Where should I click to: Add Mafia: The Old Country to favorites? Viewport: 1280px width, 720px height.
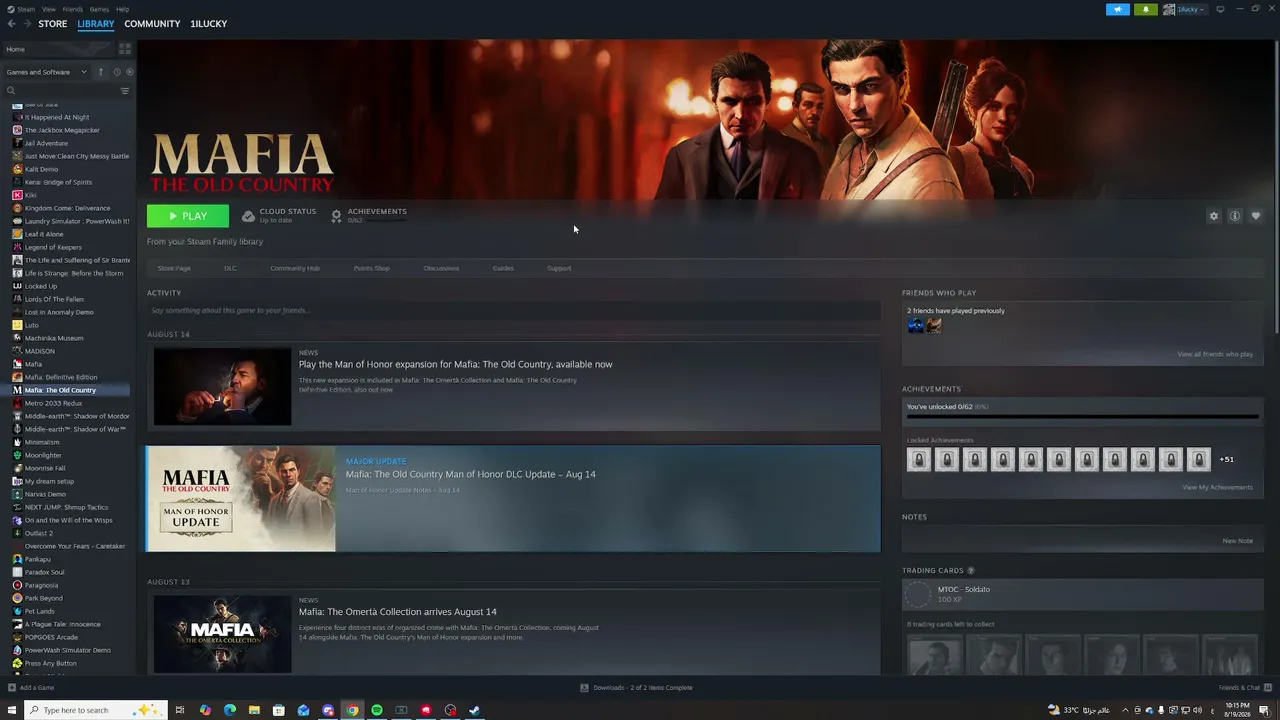click(1256, 216)
